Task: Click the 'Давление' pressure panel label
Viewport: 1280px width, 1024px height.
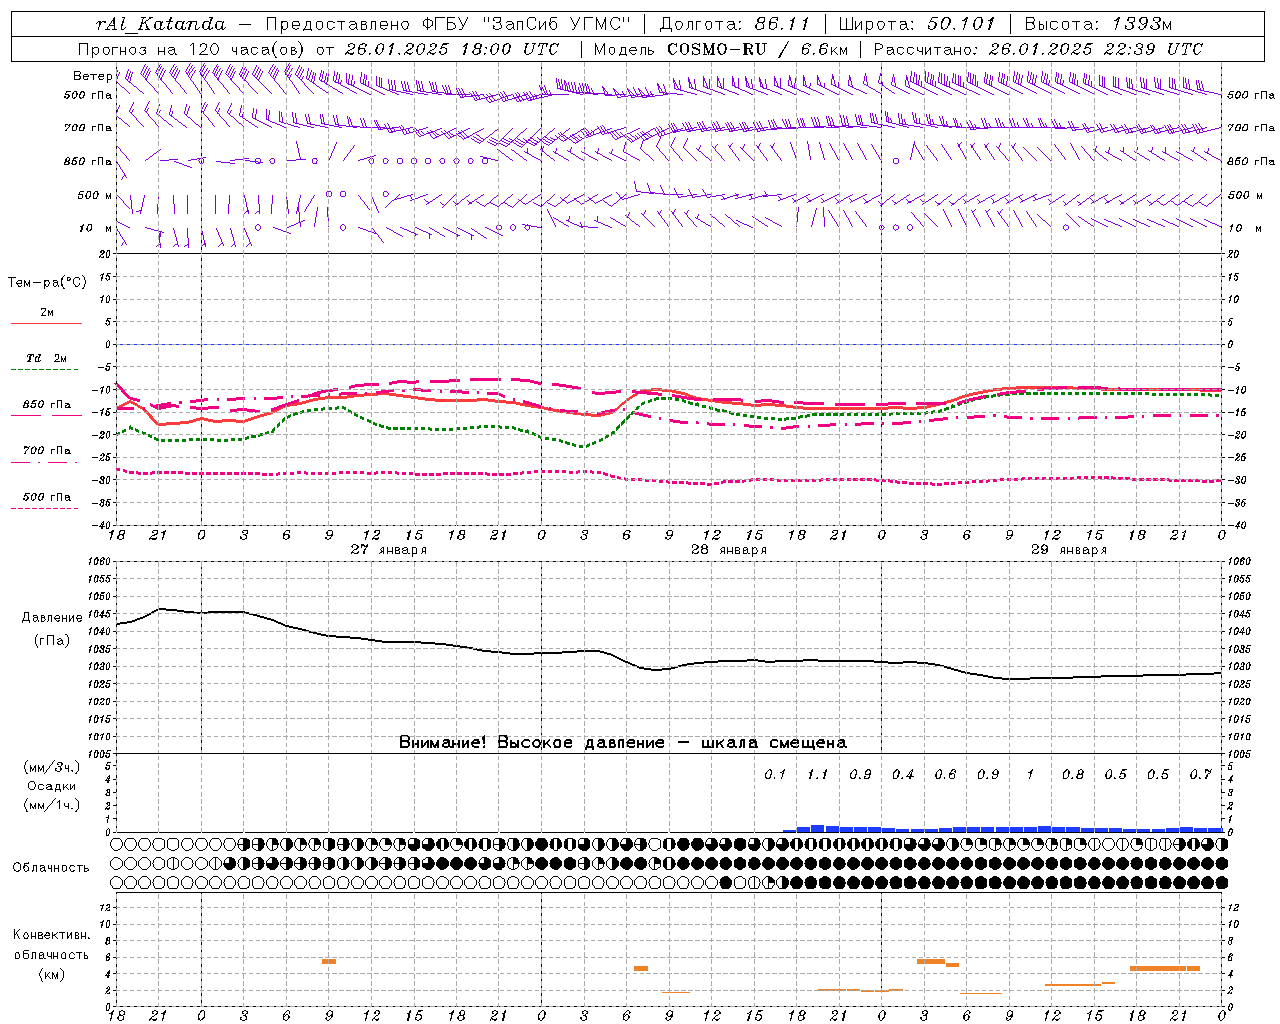Action: pyautogui.click(x=52, y=618)
